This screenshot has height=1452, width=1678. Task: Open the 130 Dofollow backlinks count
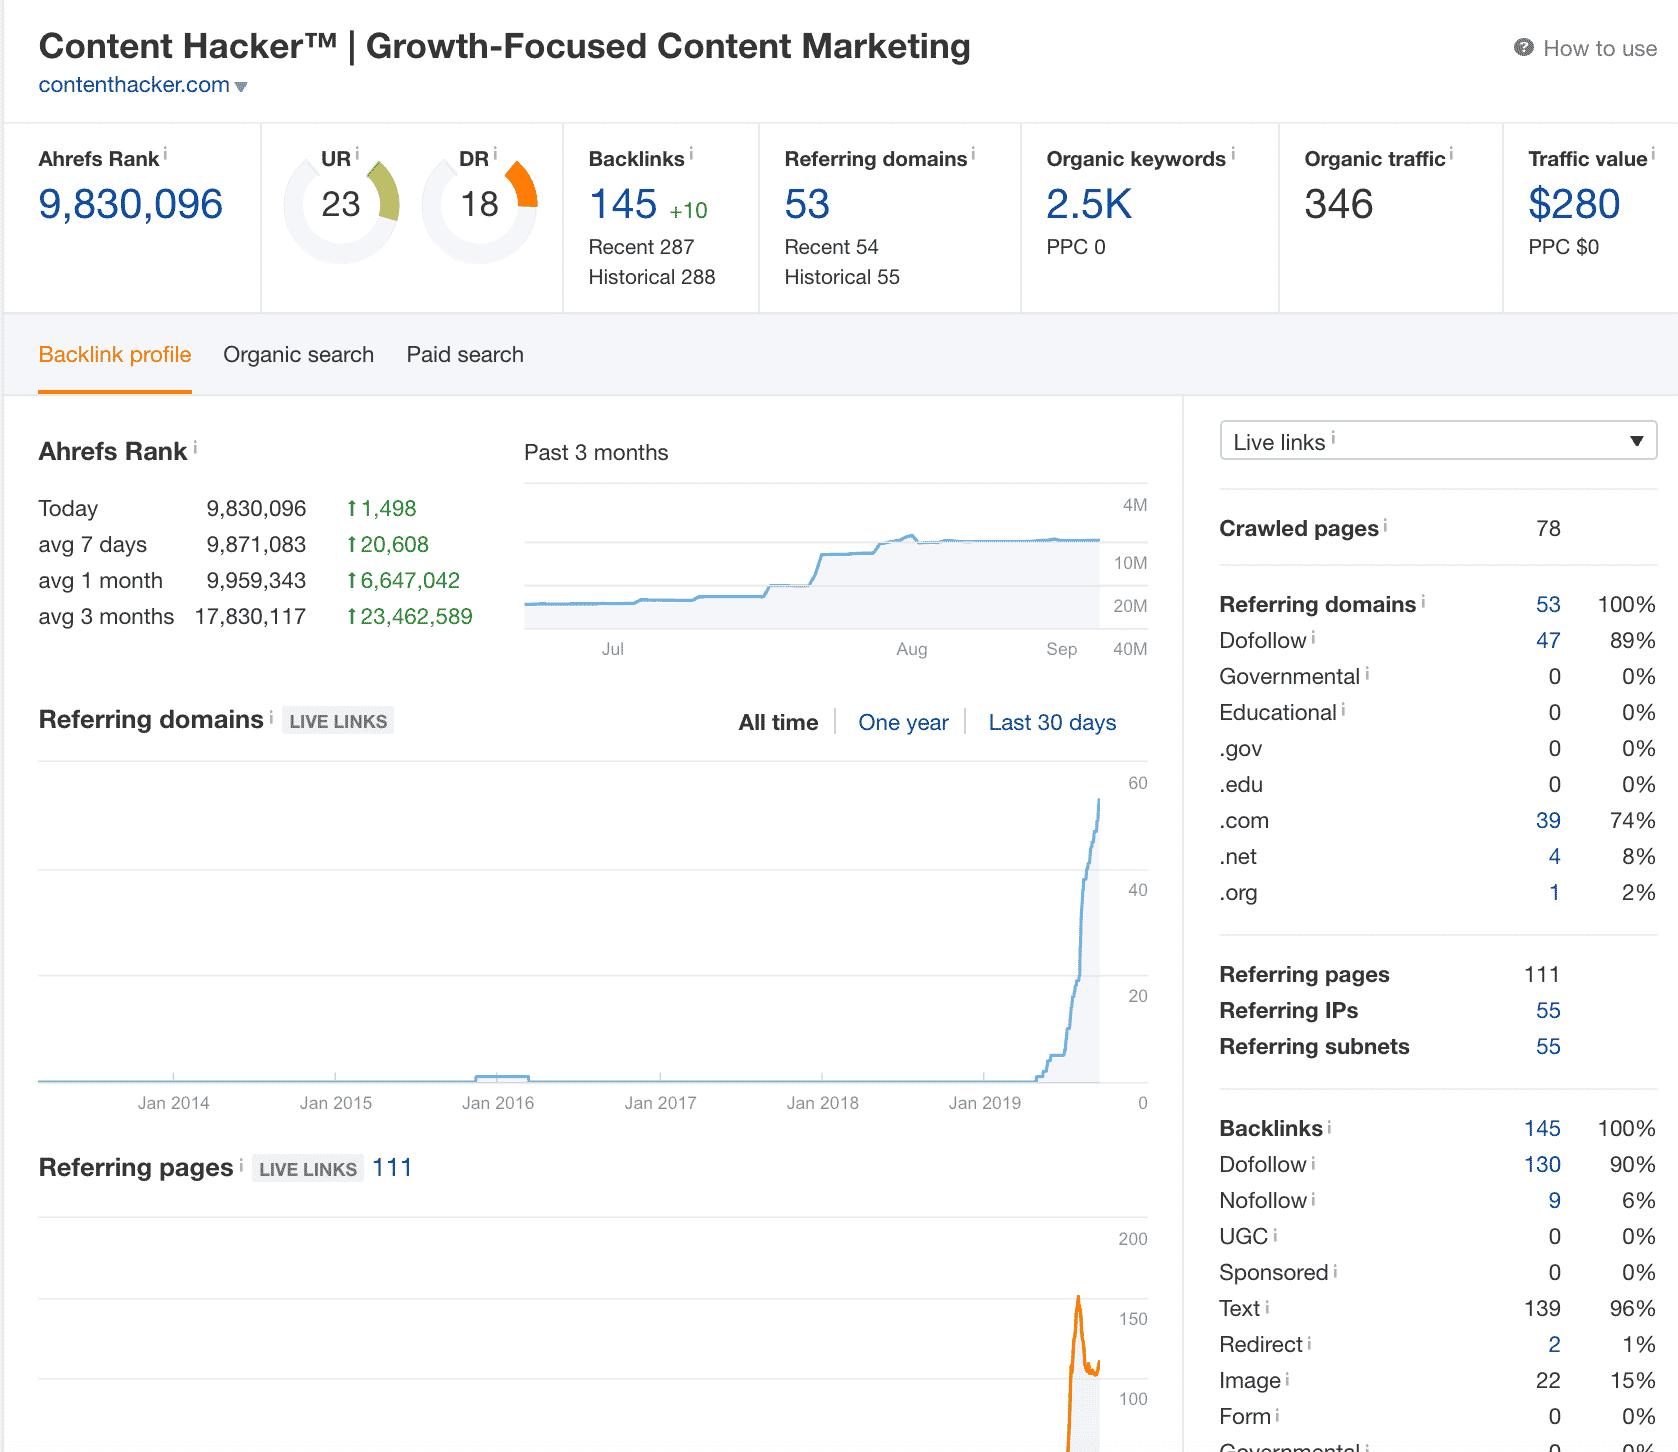pyautogui.click(x=1542, y=1165)
